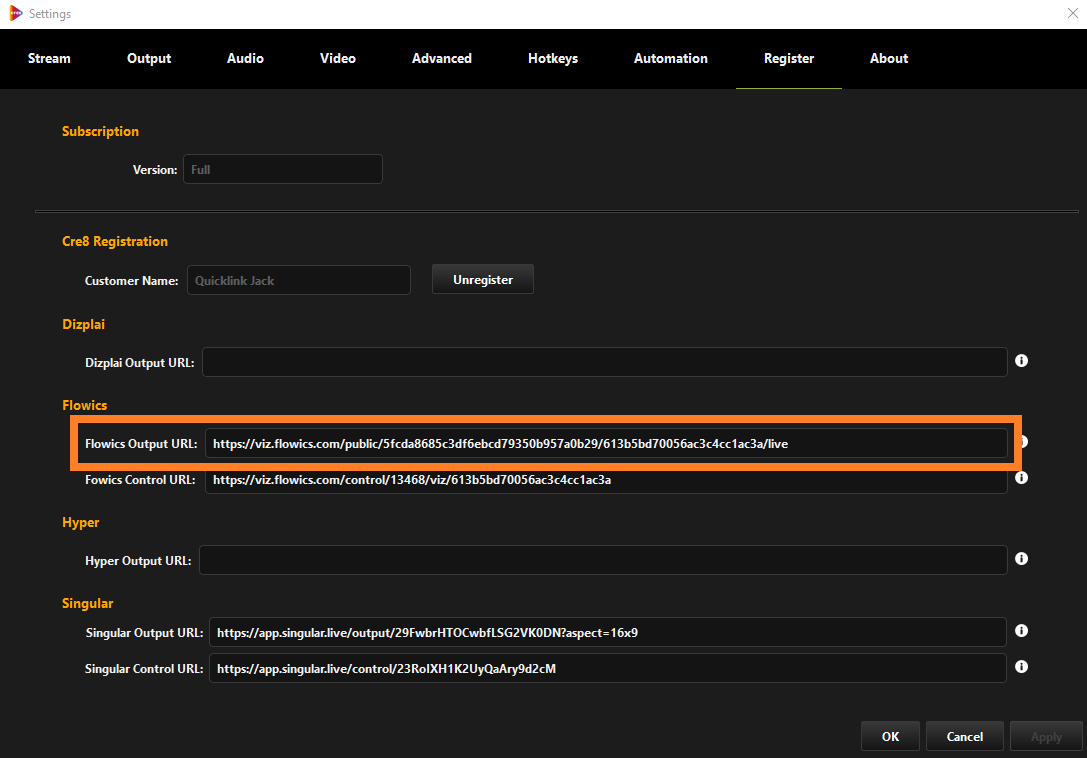Click the Fowics Control URL field
1087x758 pixels.
click(x=606, y=479)
